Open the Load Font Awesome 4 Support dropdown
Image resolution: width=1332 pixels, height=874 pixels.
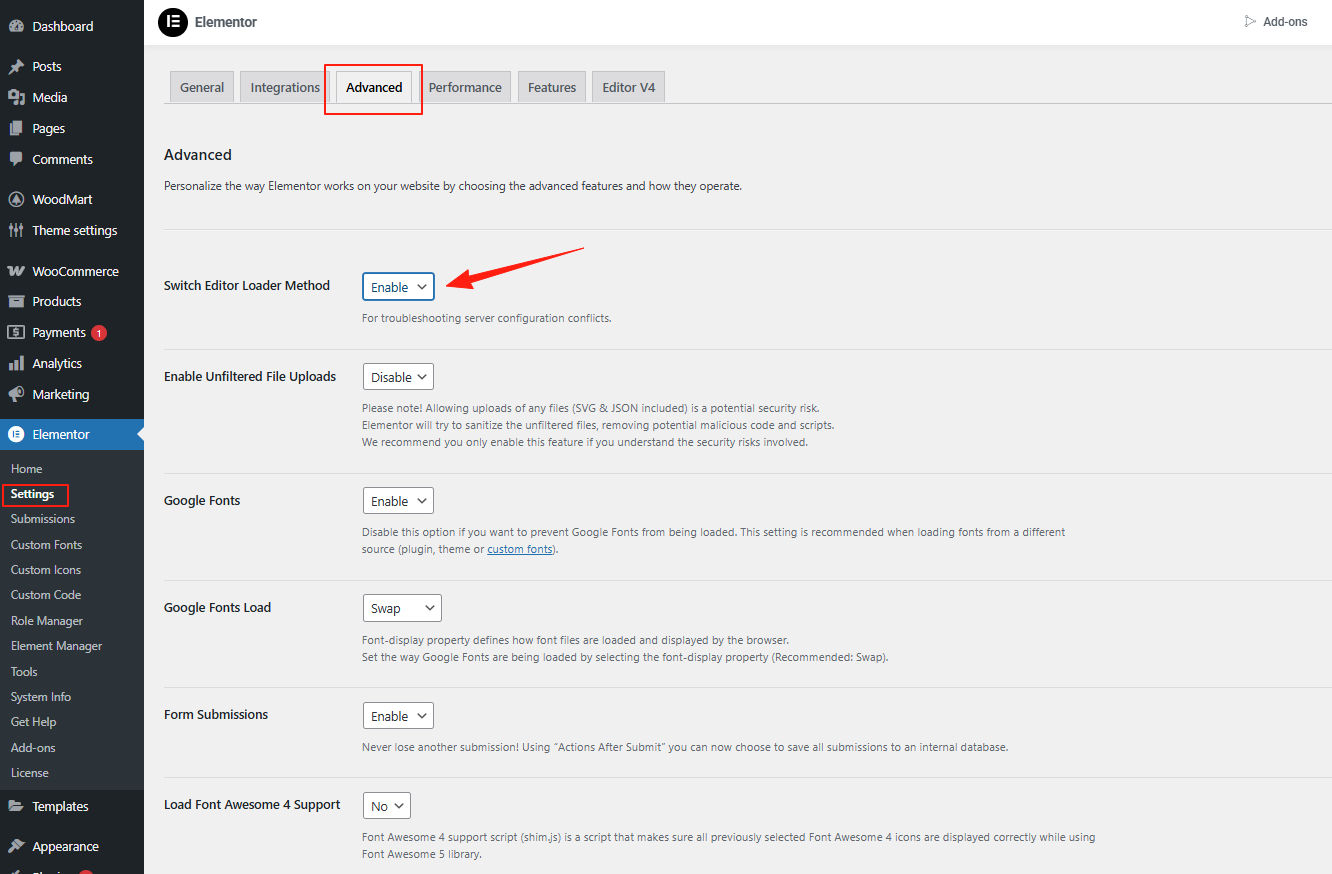(386, 806)
